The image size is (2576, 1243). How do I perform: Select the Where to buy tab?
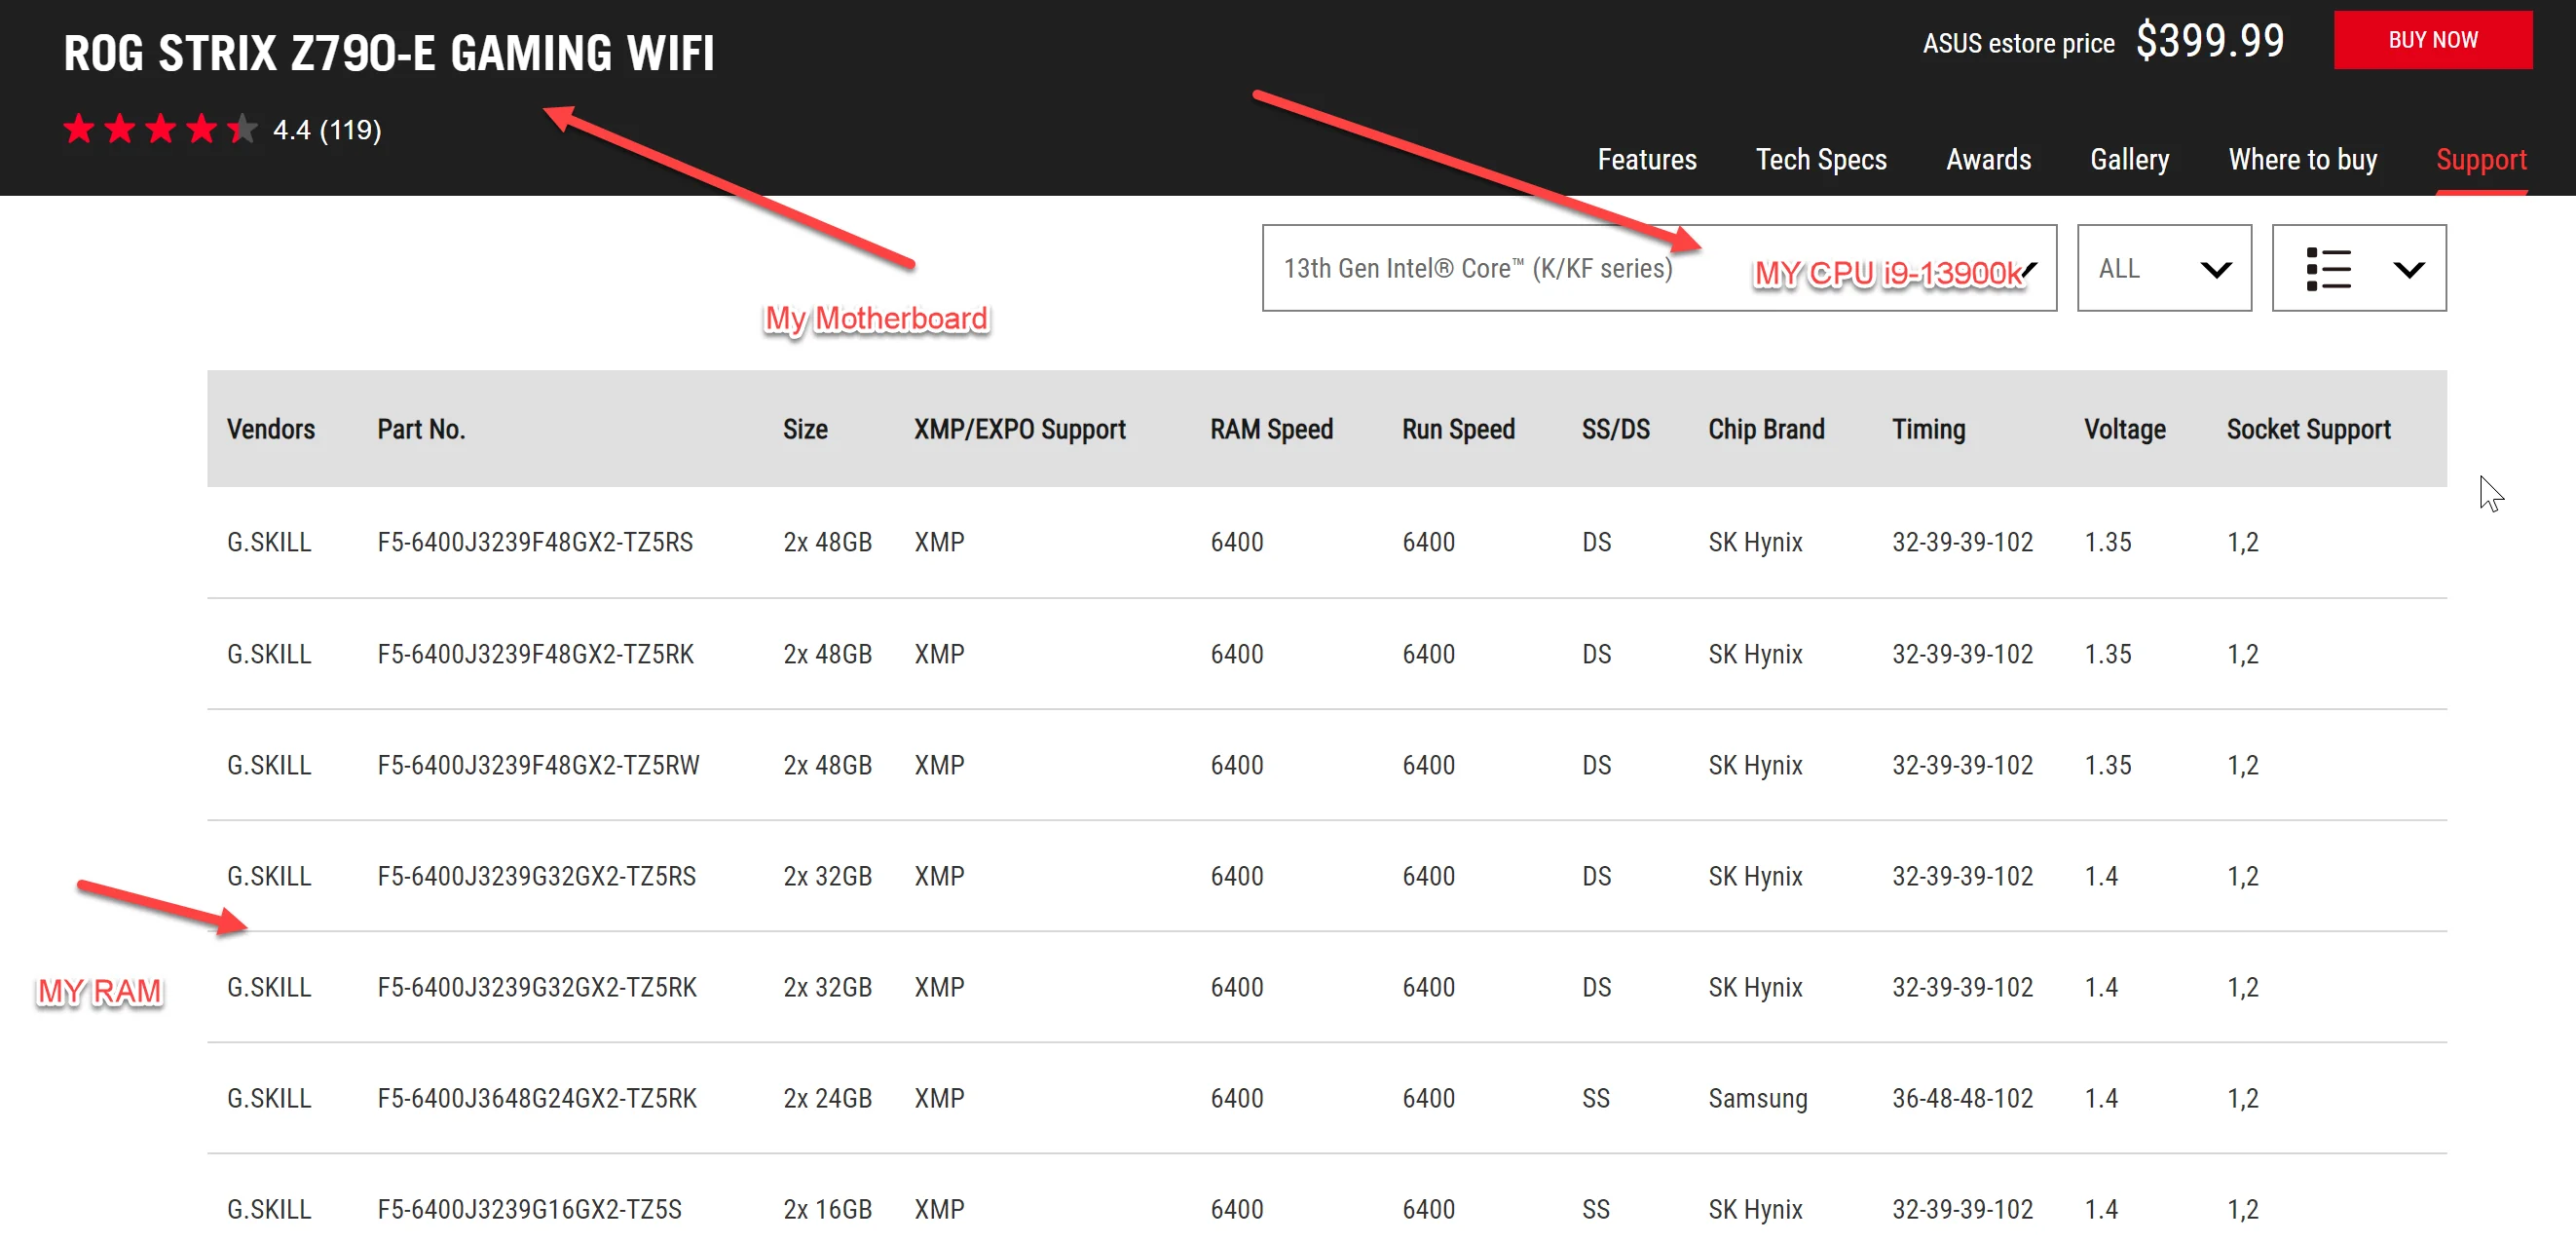2301,160
